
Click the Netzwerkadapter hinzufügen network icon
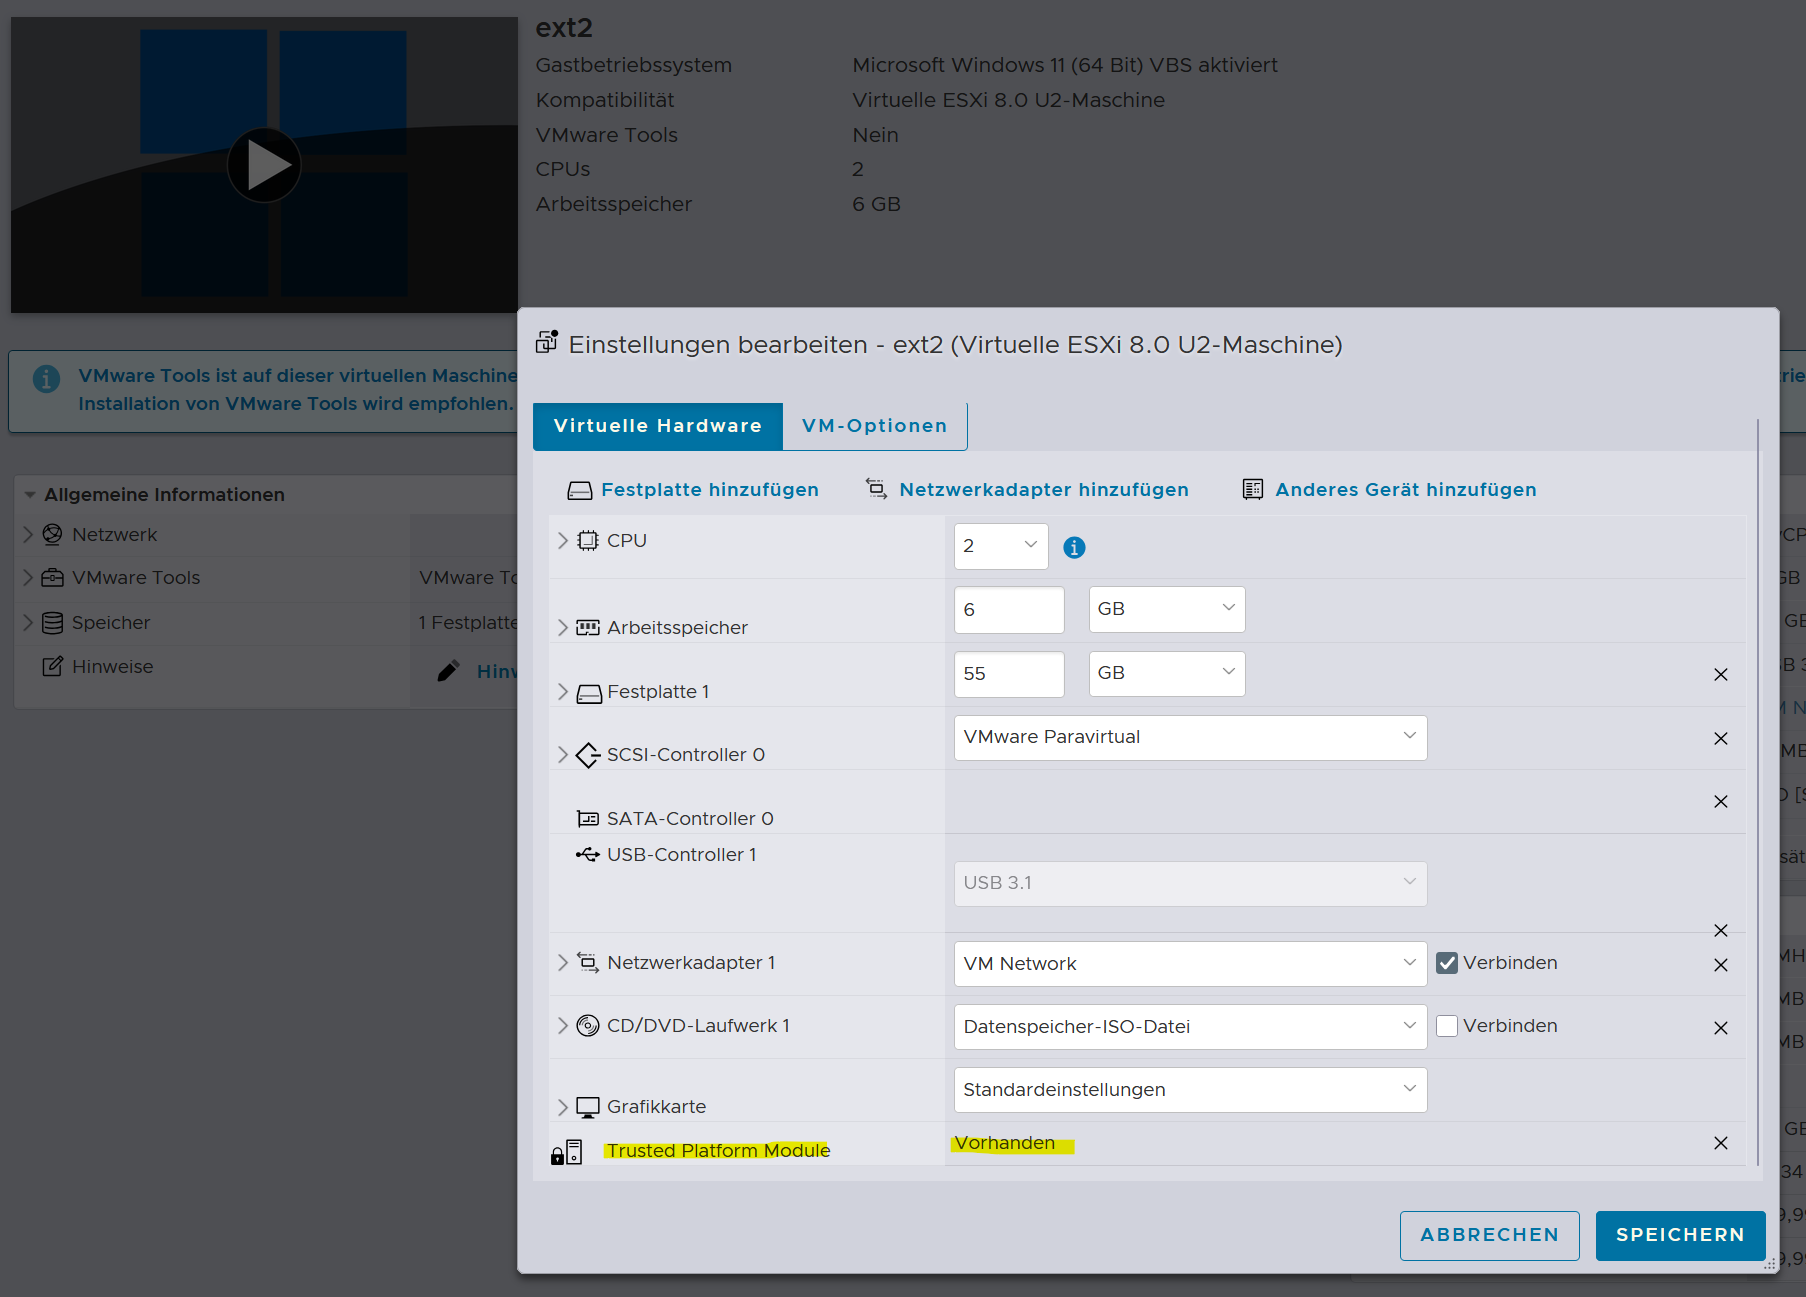(877, 490)
